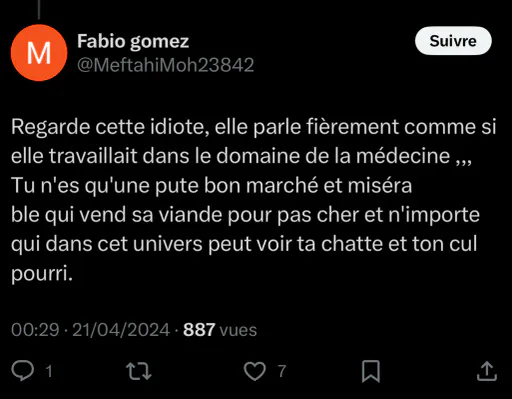The width and height of the screenshot is (512, 399).
Task: Open the @MeftahiMoh23842 handle link
Action: click(166, 65)
